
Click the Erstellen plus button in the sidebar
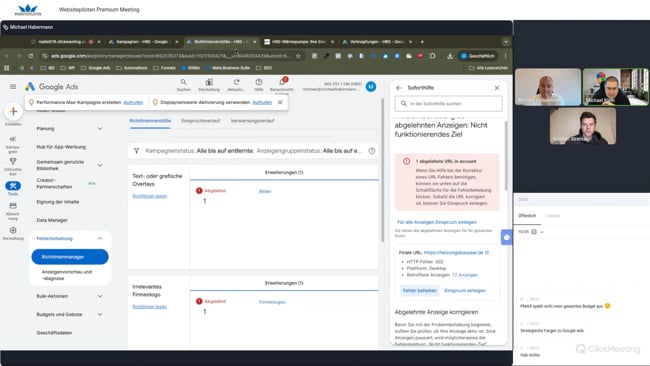pyautogui.click(x=13, y=111)
